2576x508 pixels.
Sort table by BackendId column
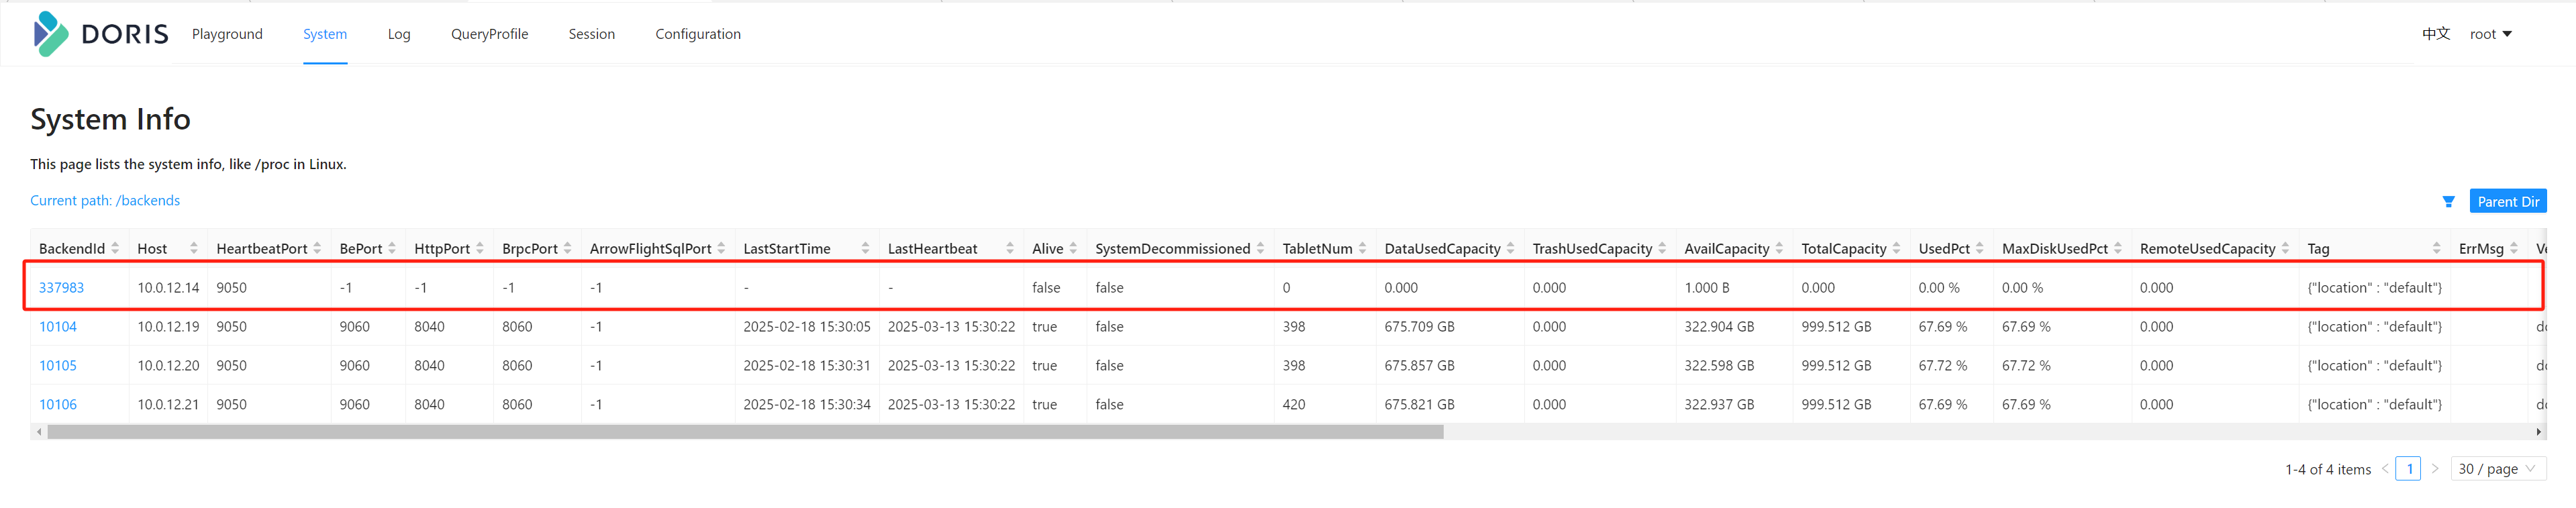pyautogui.click(x=115, y=248)
